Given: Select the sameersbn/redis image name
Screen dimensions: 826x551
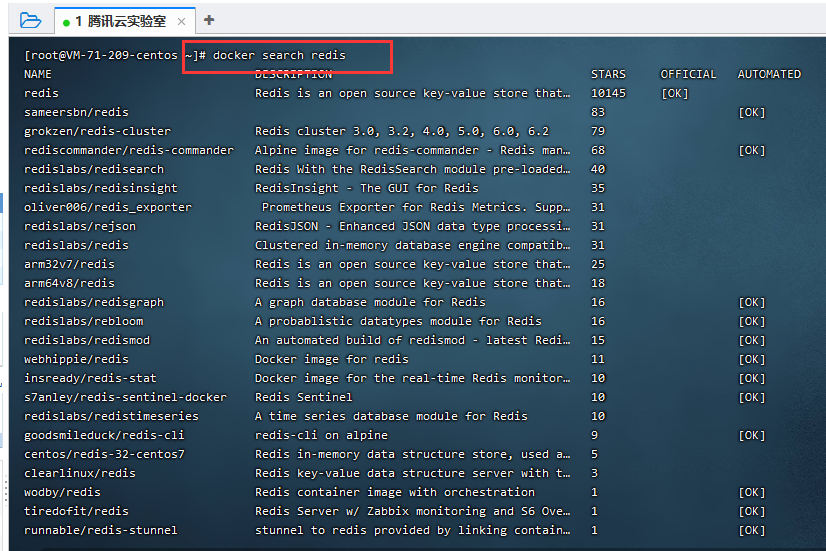Looking at the screenshot, I should point(76,112).
